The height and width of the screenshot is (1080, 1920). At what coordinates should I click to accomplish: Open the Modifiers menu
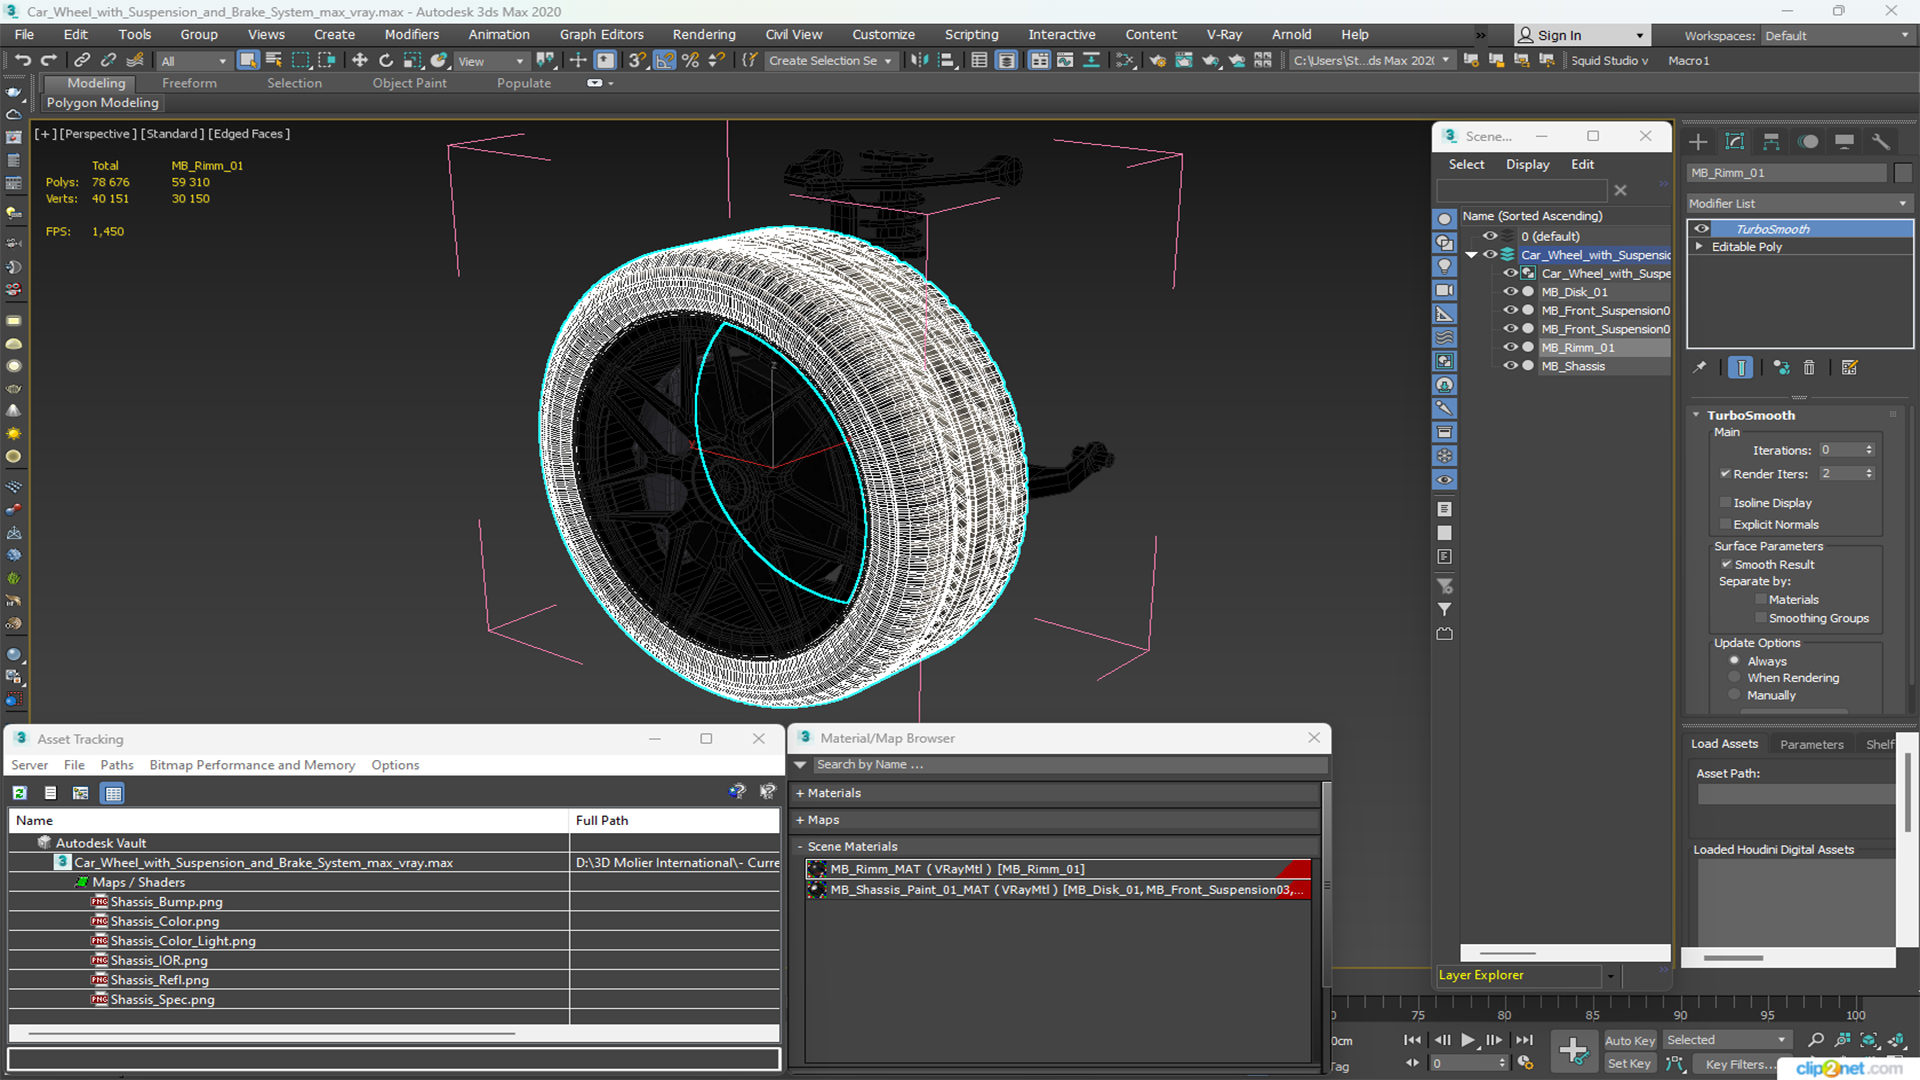[411, 34]
